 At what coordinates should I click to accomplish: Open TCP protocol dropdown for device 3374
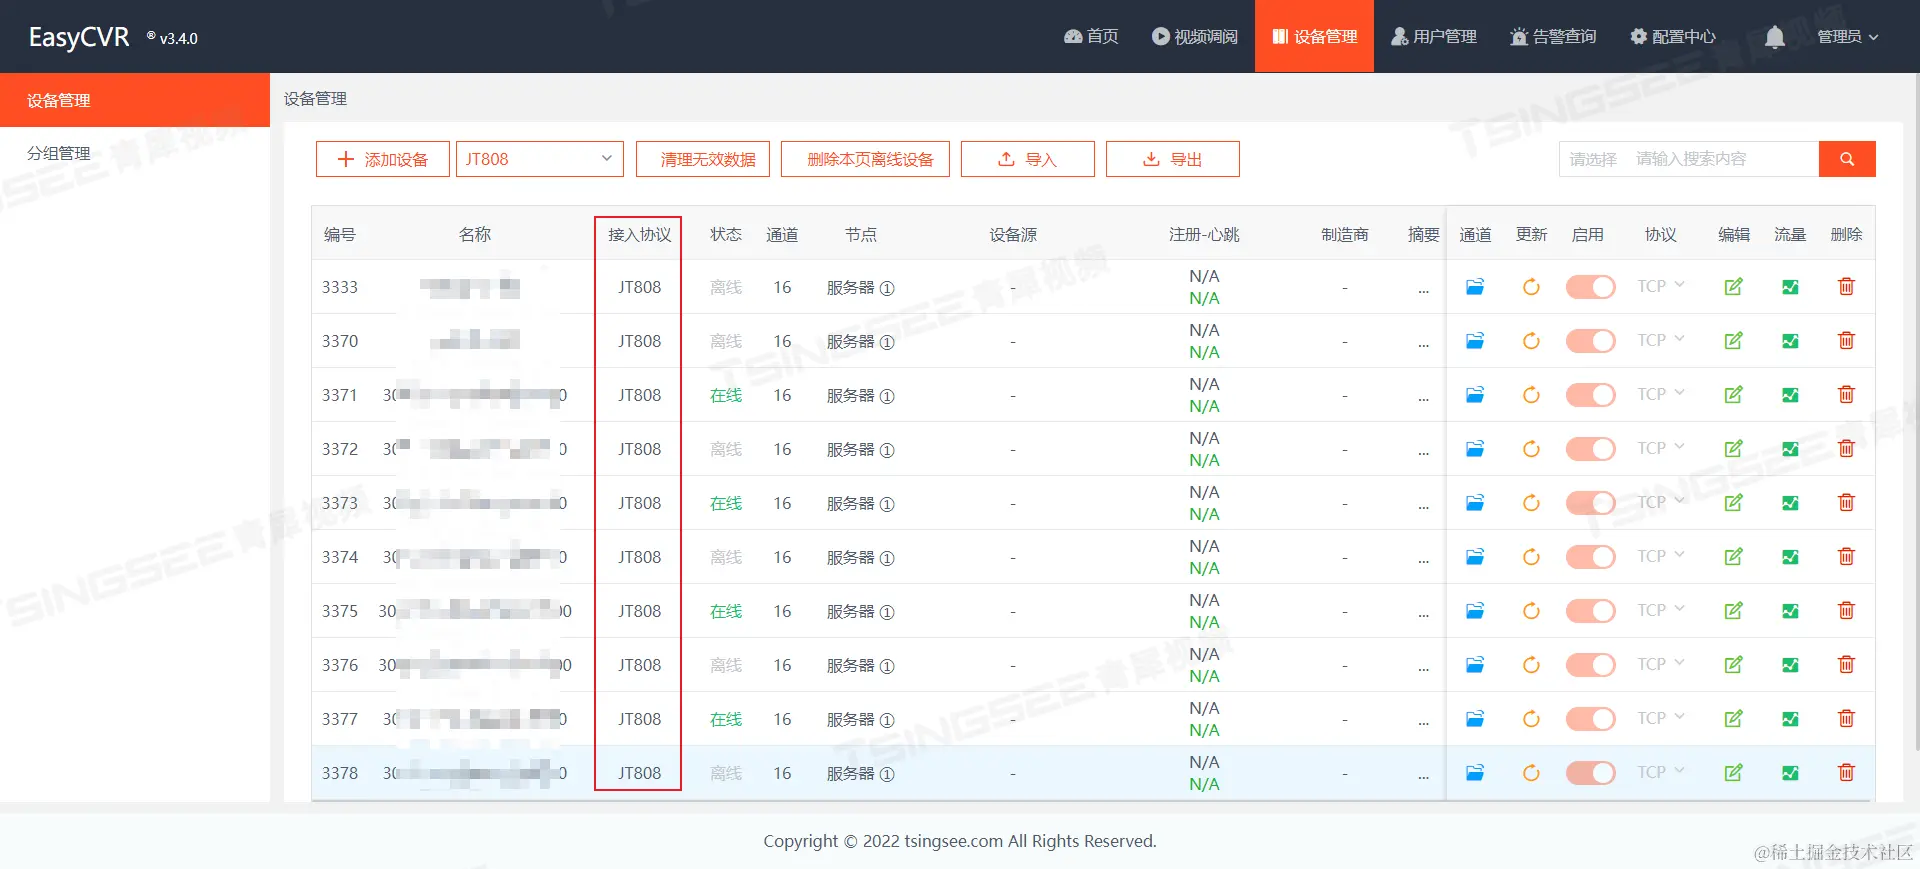point(1661,556)
